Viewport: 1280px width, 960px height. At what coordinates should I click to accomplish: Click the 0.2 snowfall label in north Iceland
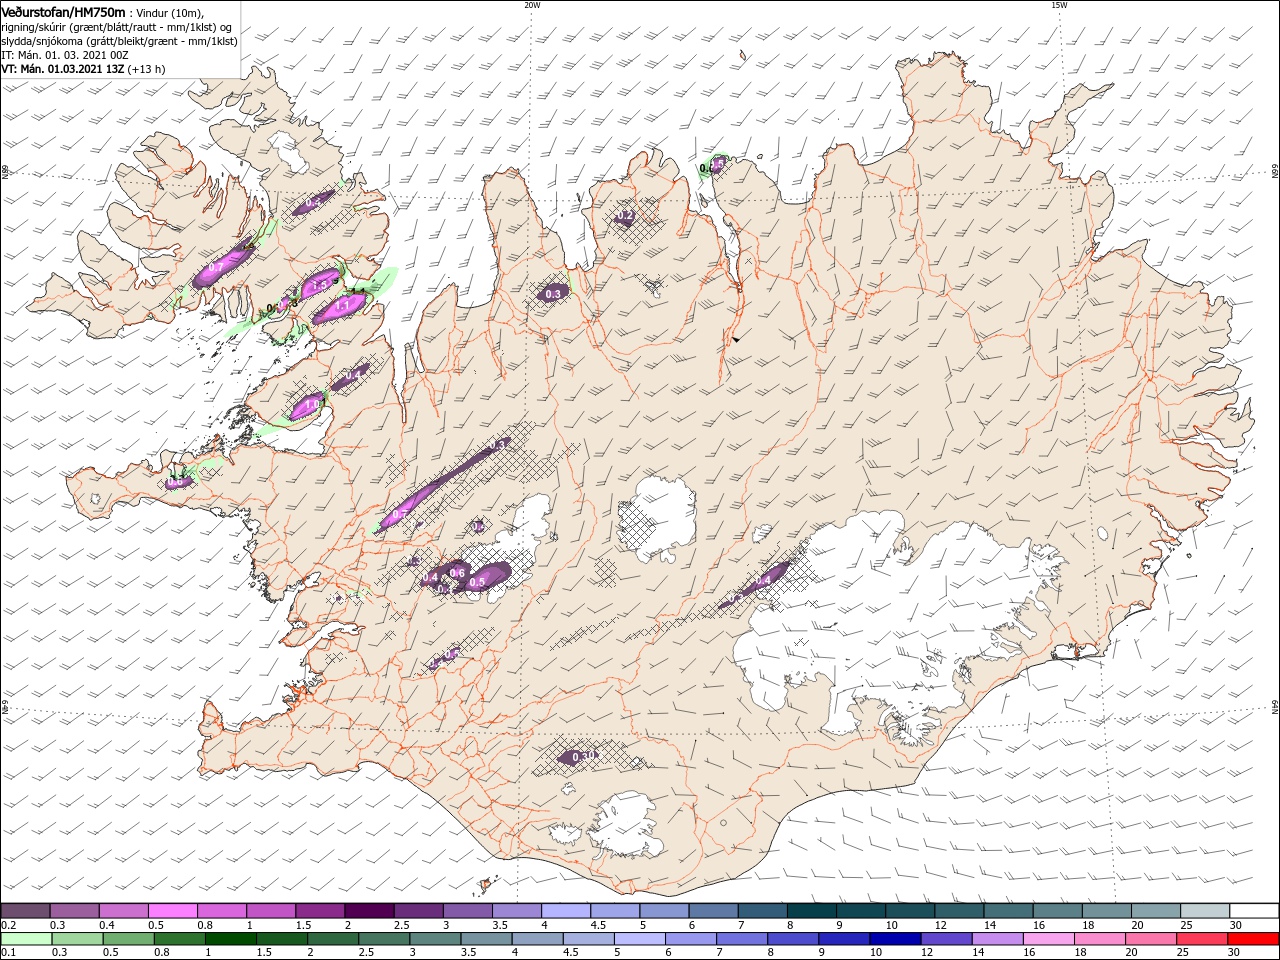[x=626, y=215]
